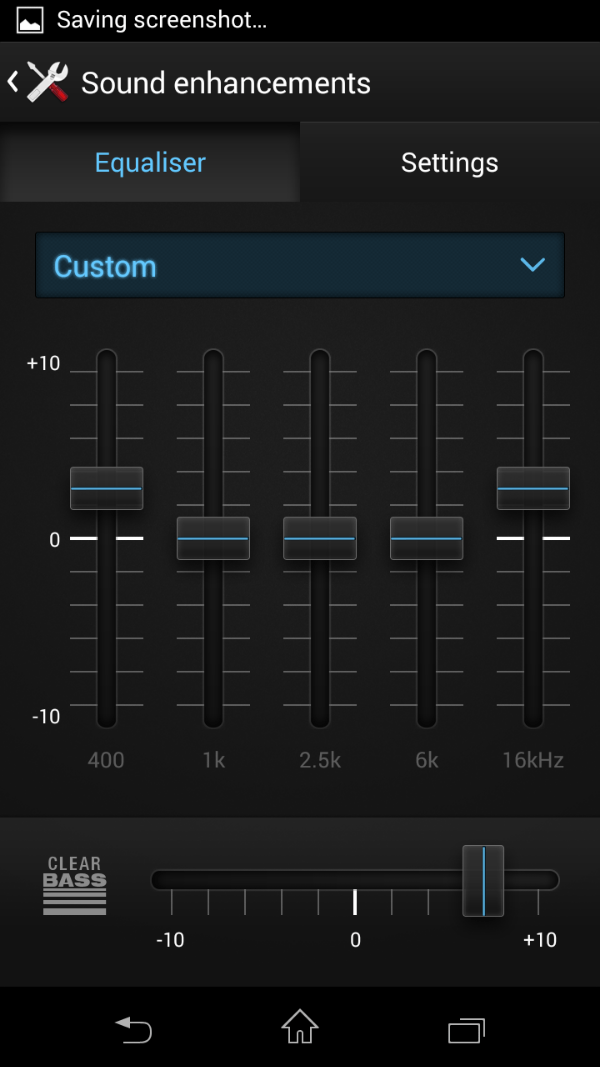Click the Clear Bass slider handle

pos(483,880)
